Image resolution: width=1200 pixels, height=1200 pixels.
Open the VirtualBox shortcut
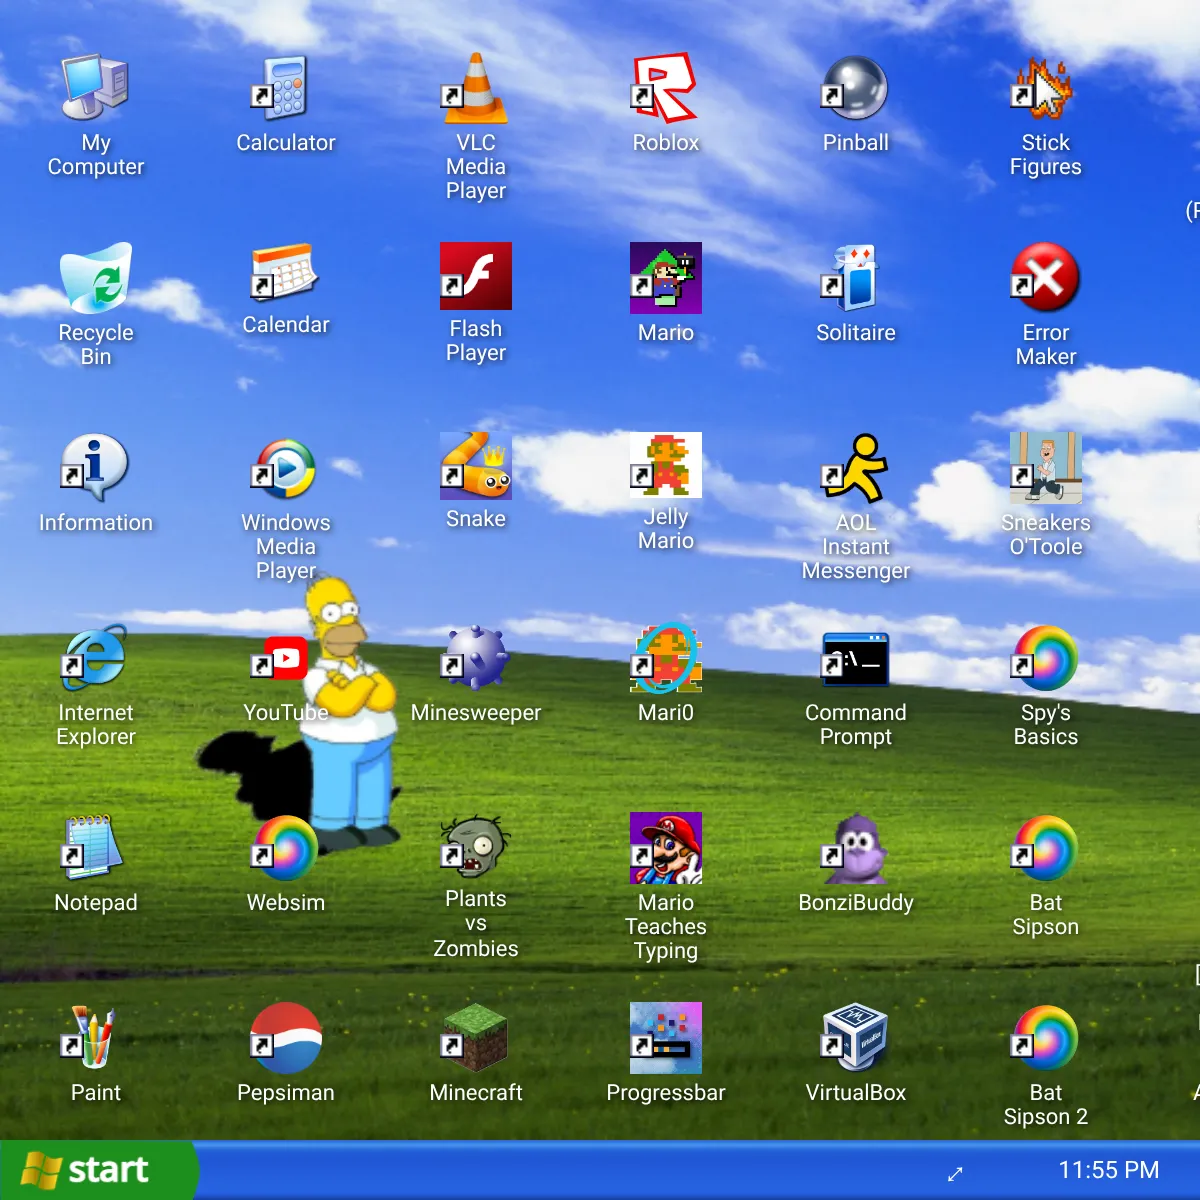[x=856, y=1038]
